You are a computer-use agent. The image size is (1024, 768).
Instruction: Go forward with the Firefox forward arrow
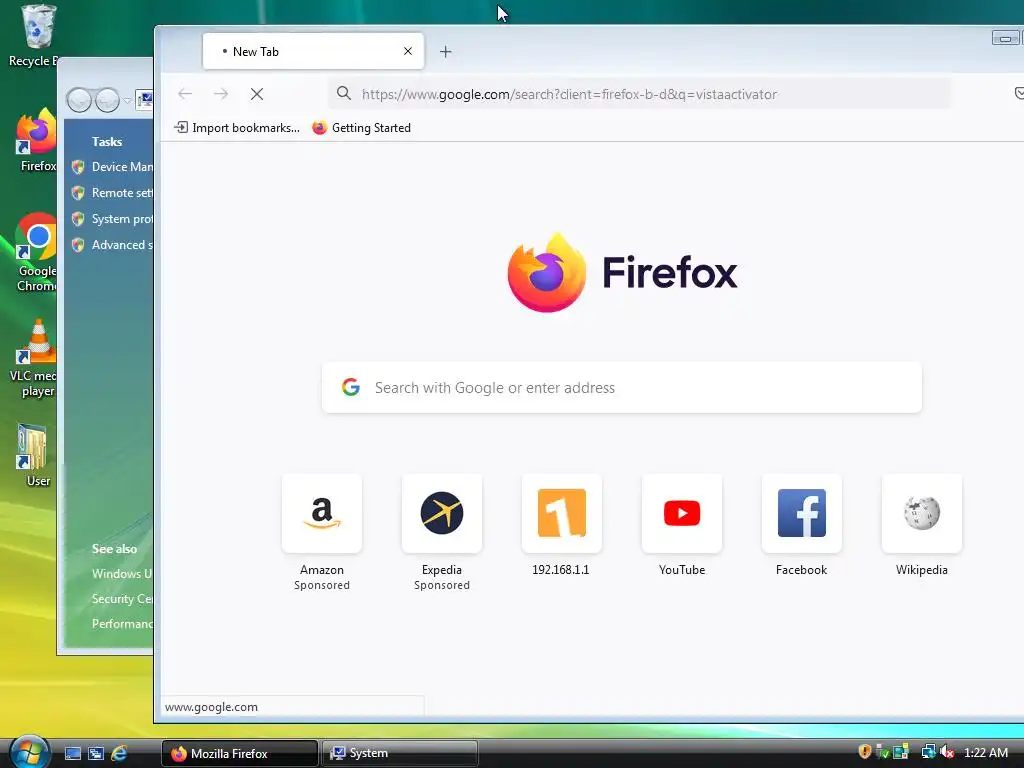coord(221,94)
